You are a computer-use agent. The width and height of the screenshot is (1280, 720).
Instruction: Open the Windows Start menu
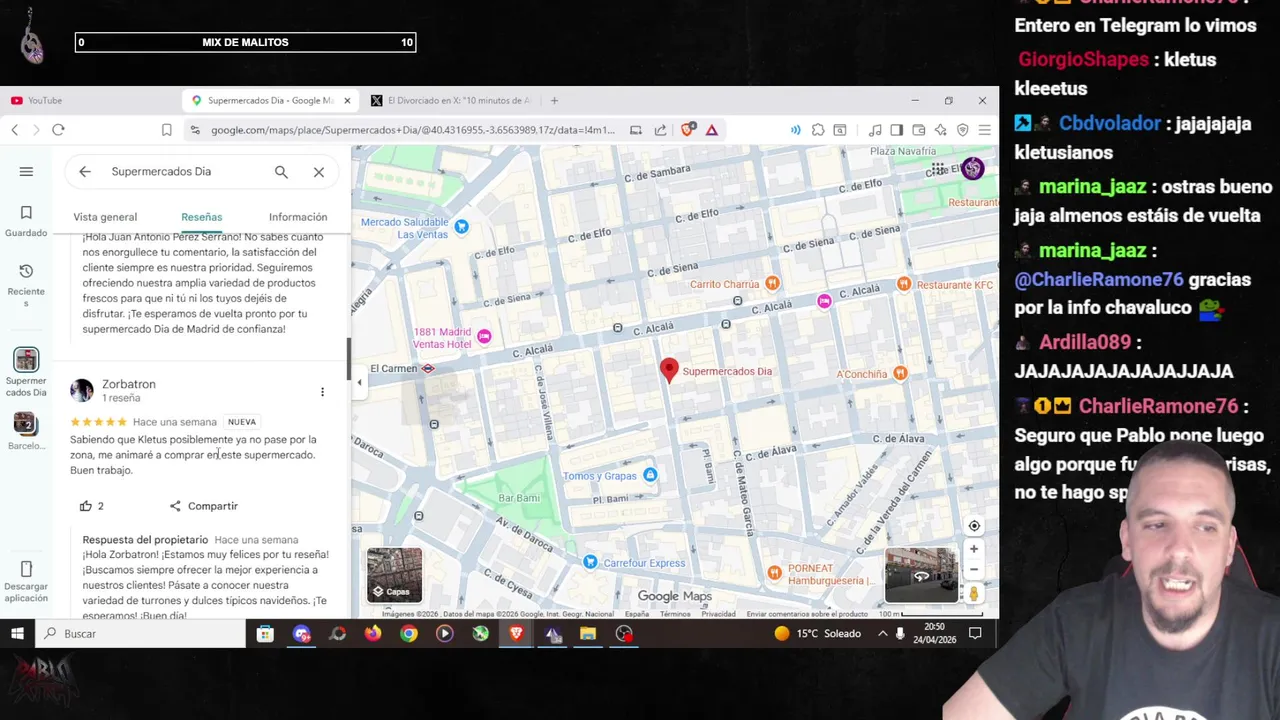(x=17, y=633)
